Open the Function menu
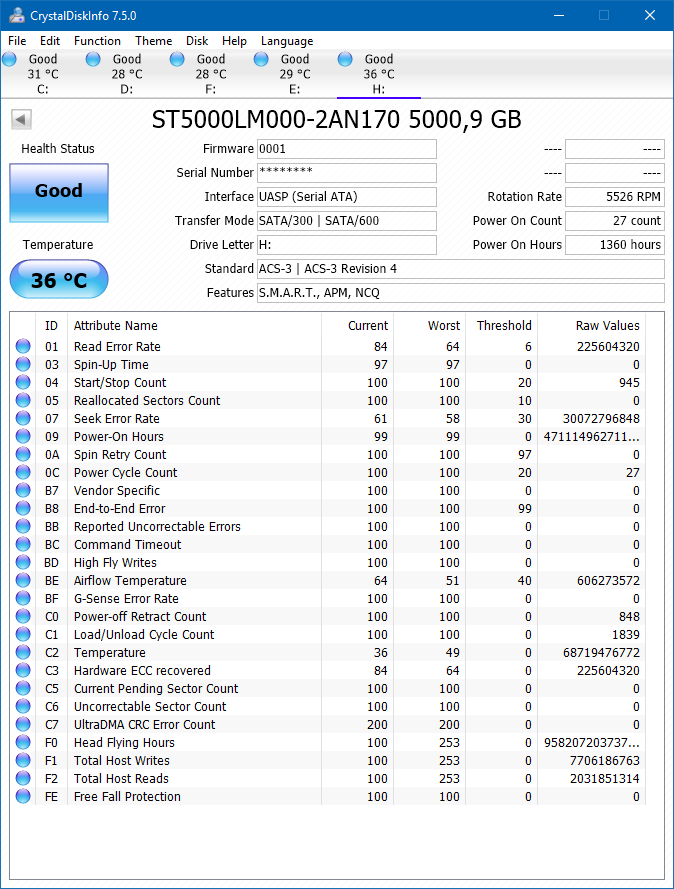Screen dimensions: 674x889 97,41
